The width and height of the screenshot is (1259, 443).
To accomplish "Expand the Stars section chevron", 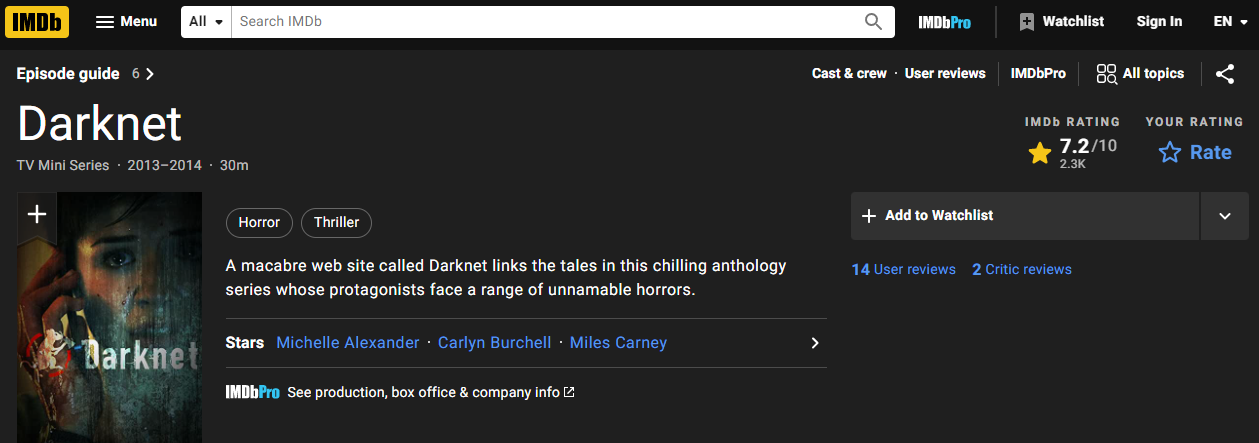I will pos(815,343).
